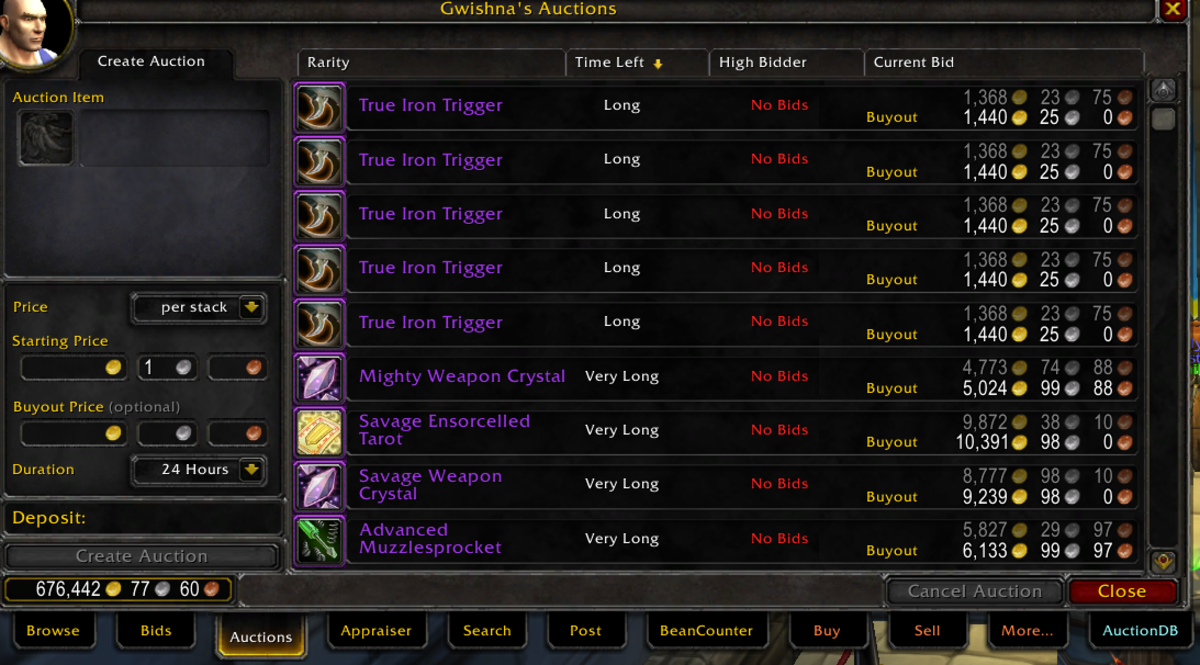The image size is (1200, 665).
Task: Click the Savage Ensorcelled Tarot card icon
Action: pos(320,431)
